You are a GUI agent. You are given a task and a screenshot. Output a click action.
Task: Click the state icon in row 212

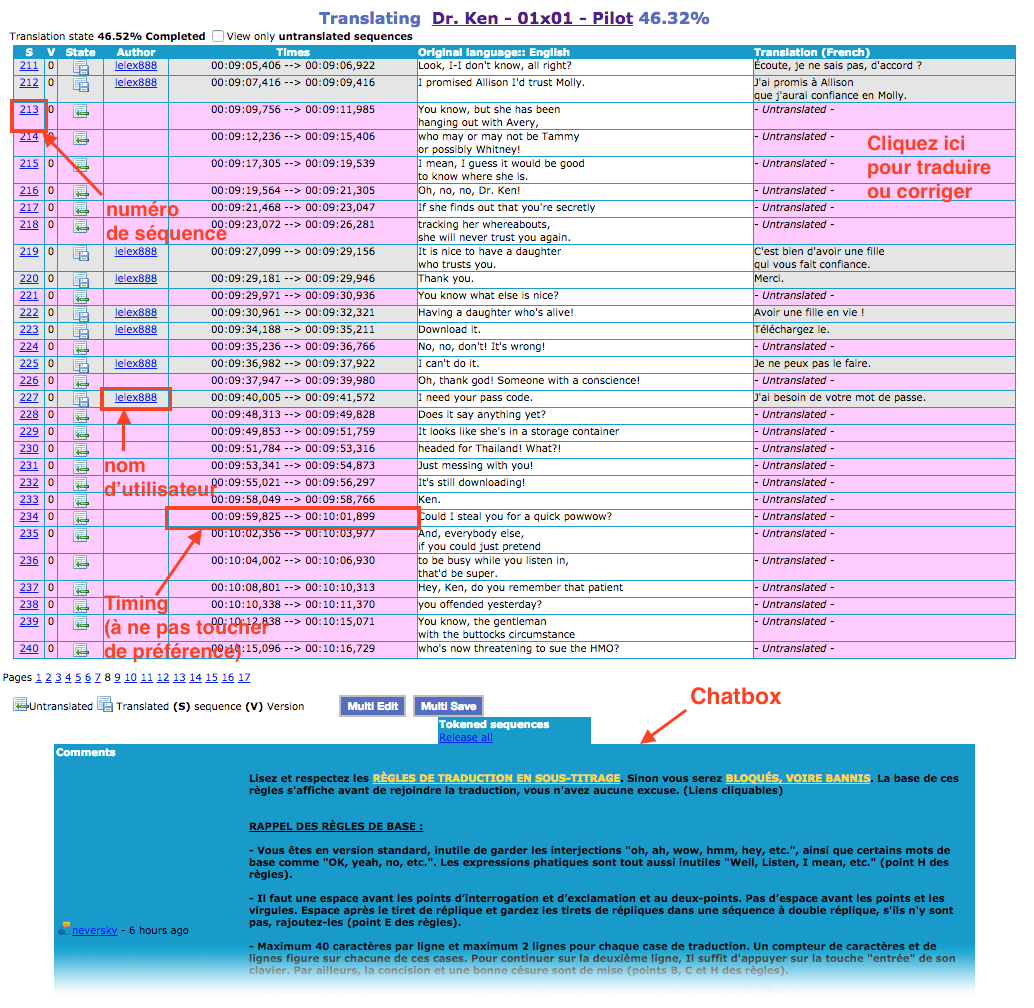click(80, 84)
